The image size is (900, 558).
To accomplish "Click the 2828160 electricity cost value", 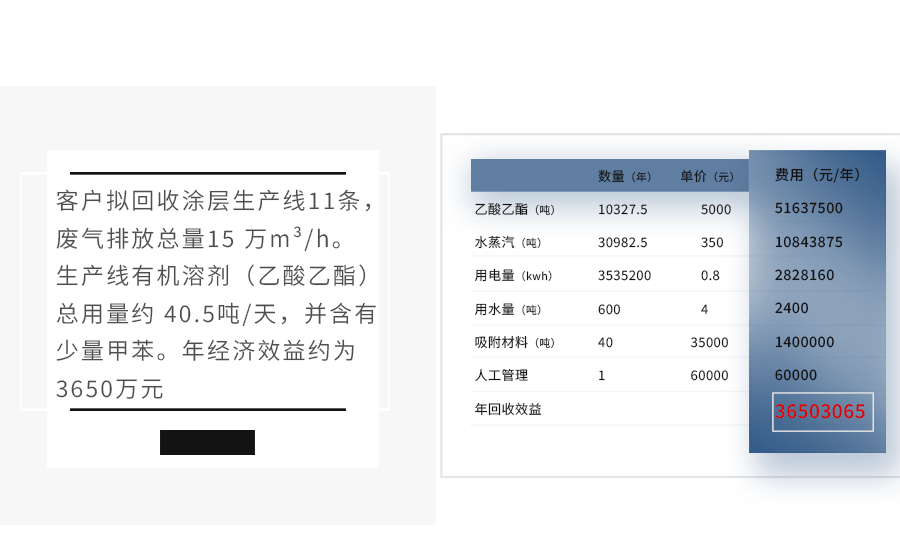I will tap(804, 275).
